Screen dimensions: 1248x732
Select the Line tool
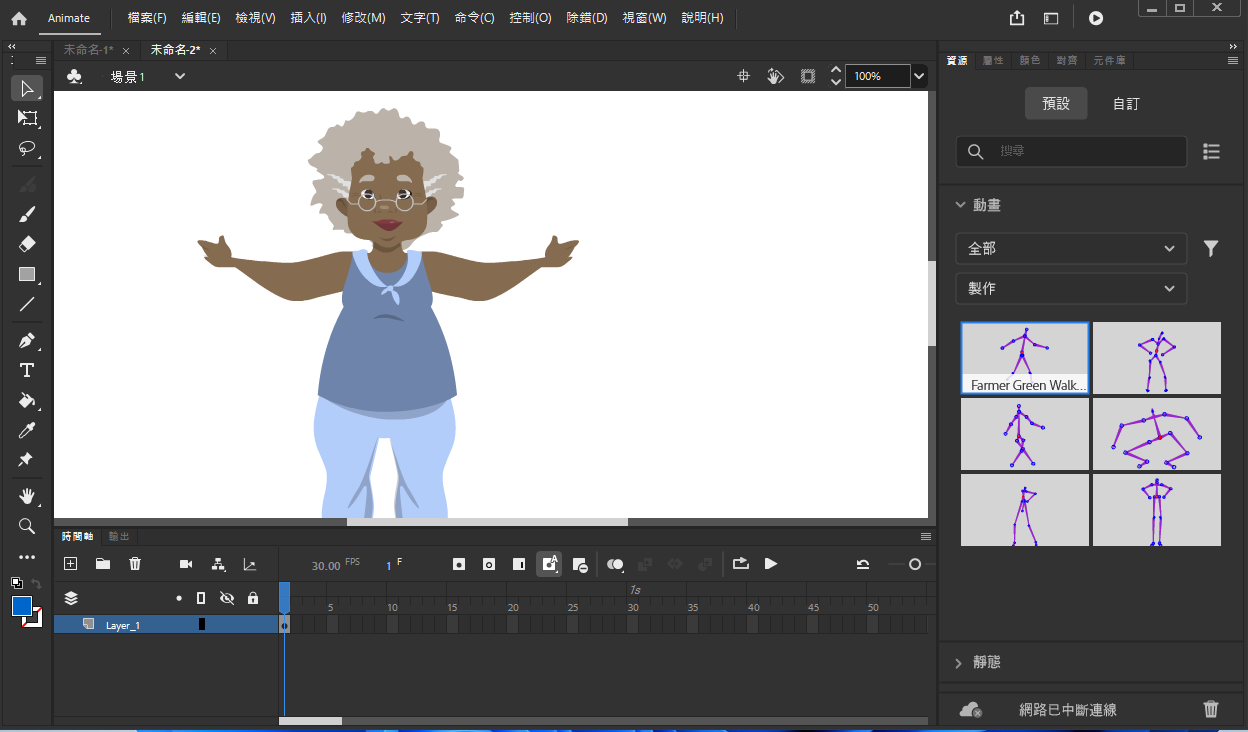click(27, 304)
